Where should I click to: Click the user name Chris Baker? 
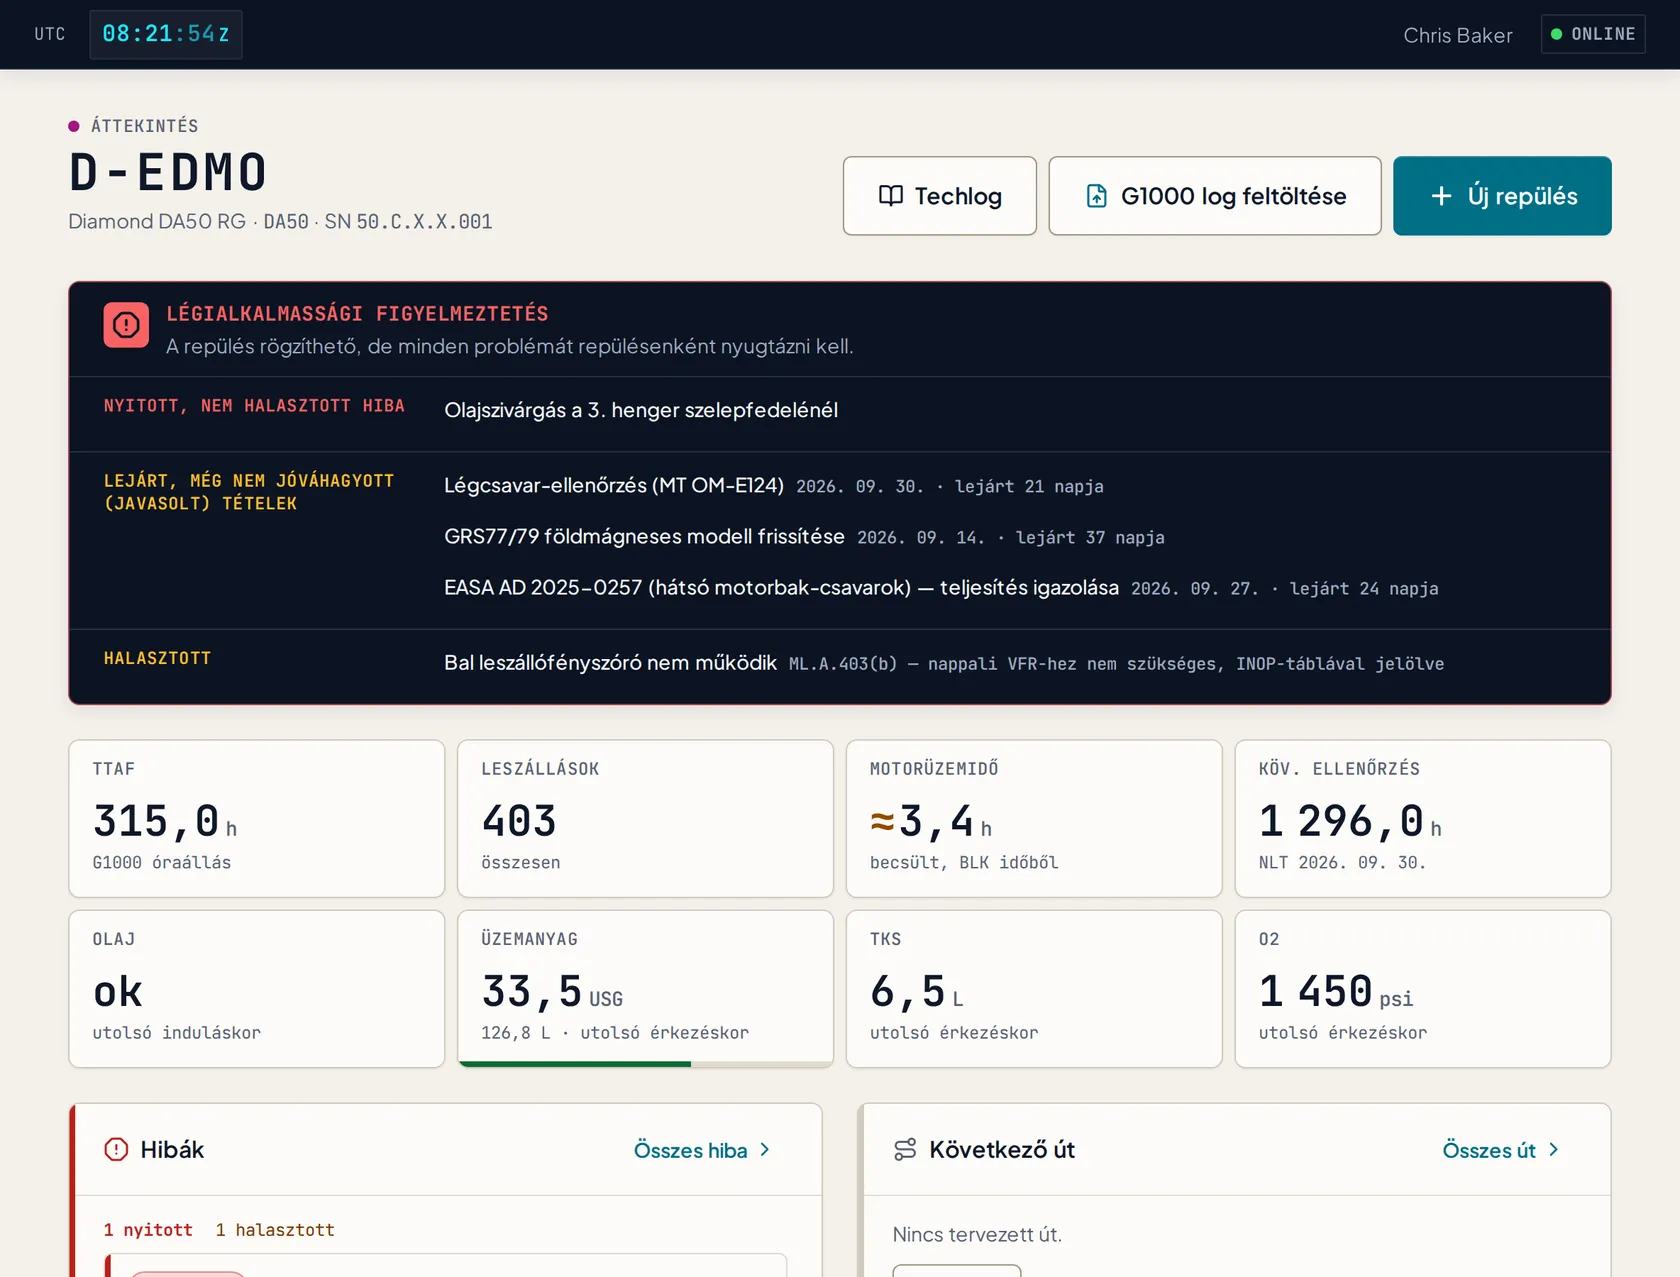(1457, 35)
